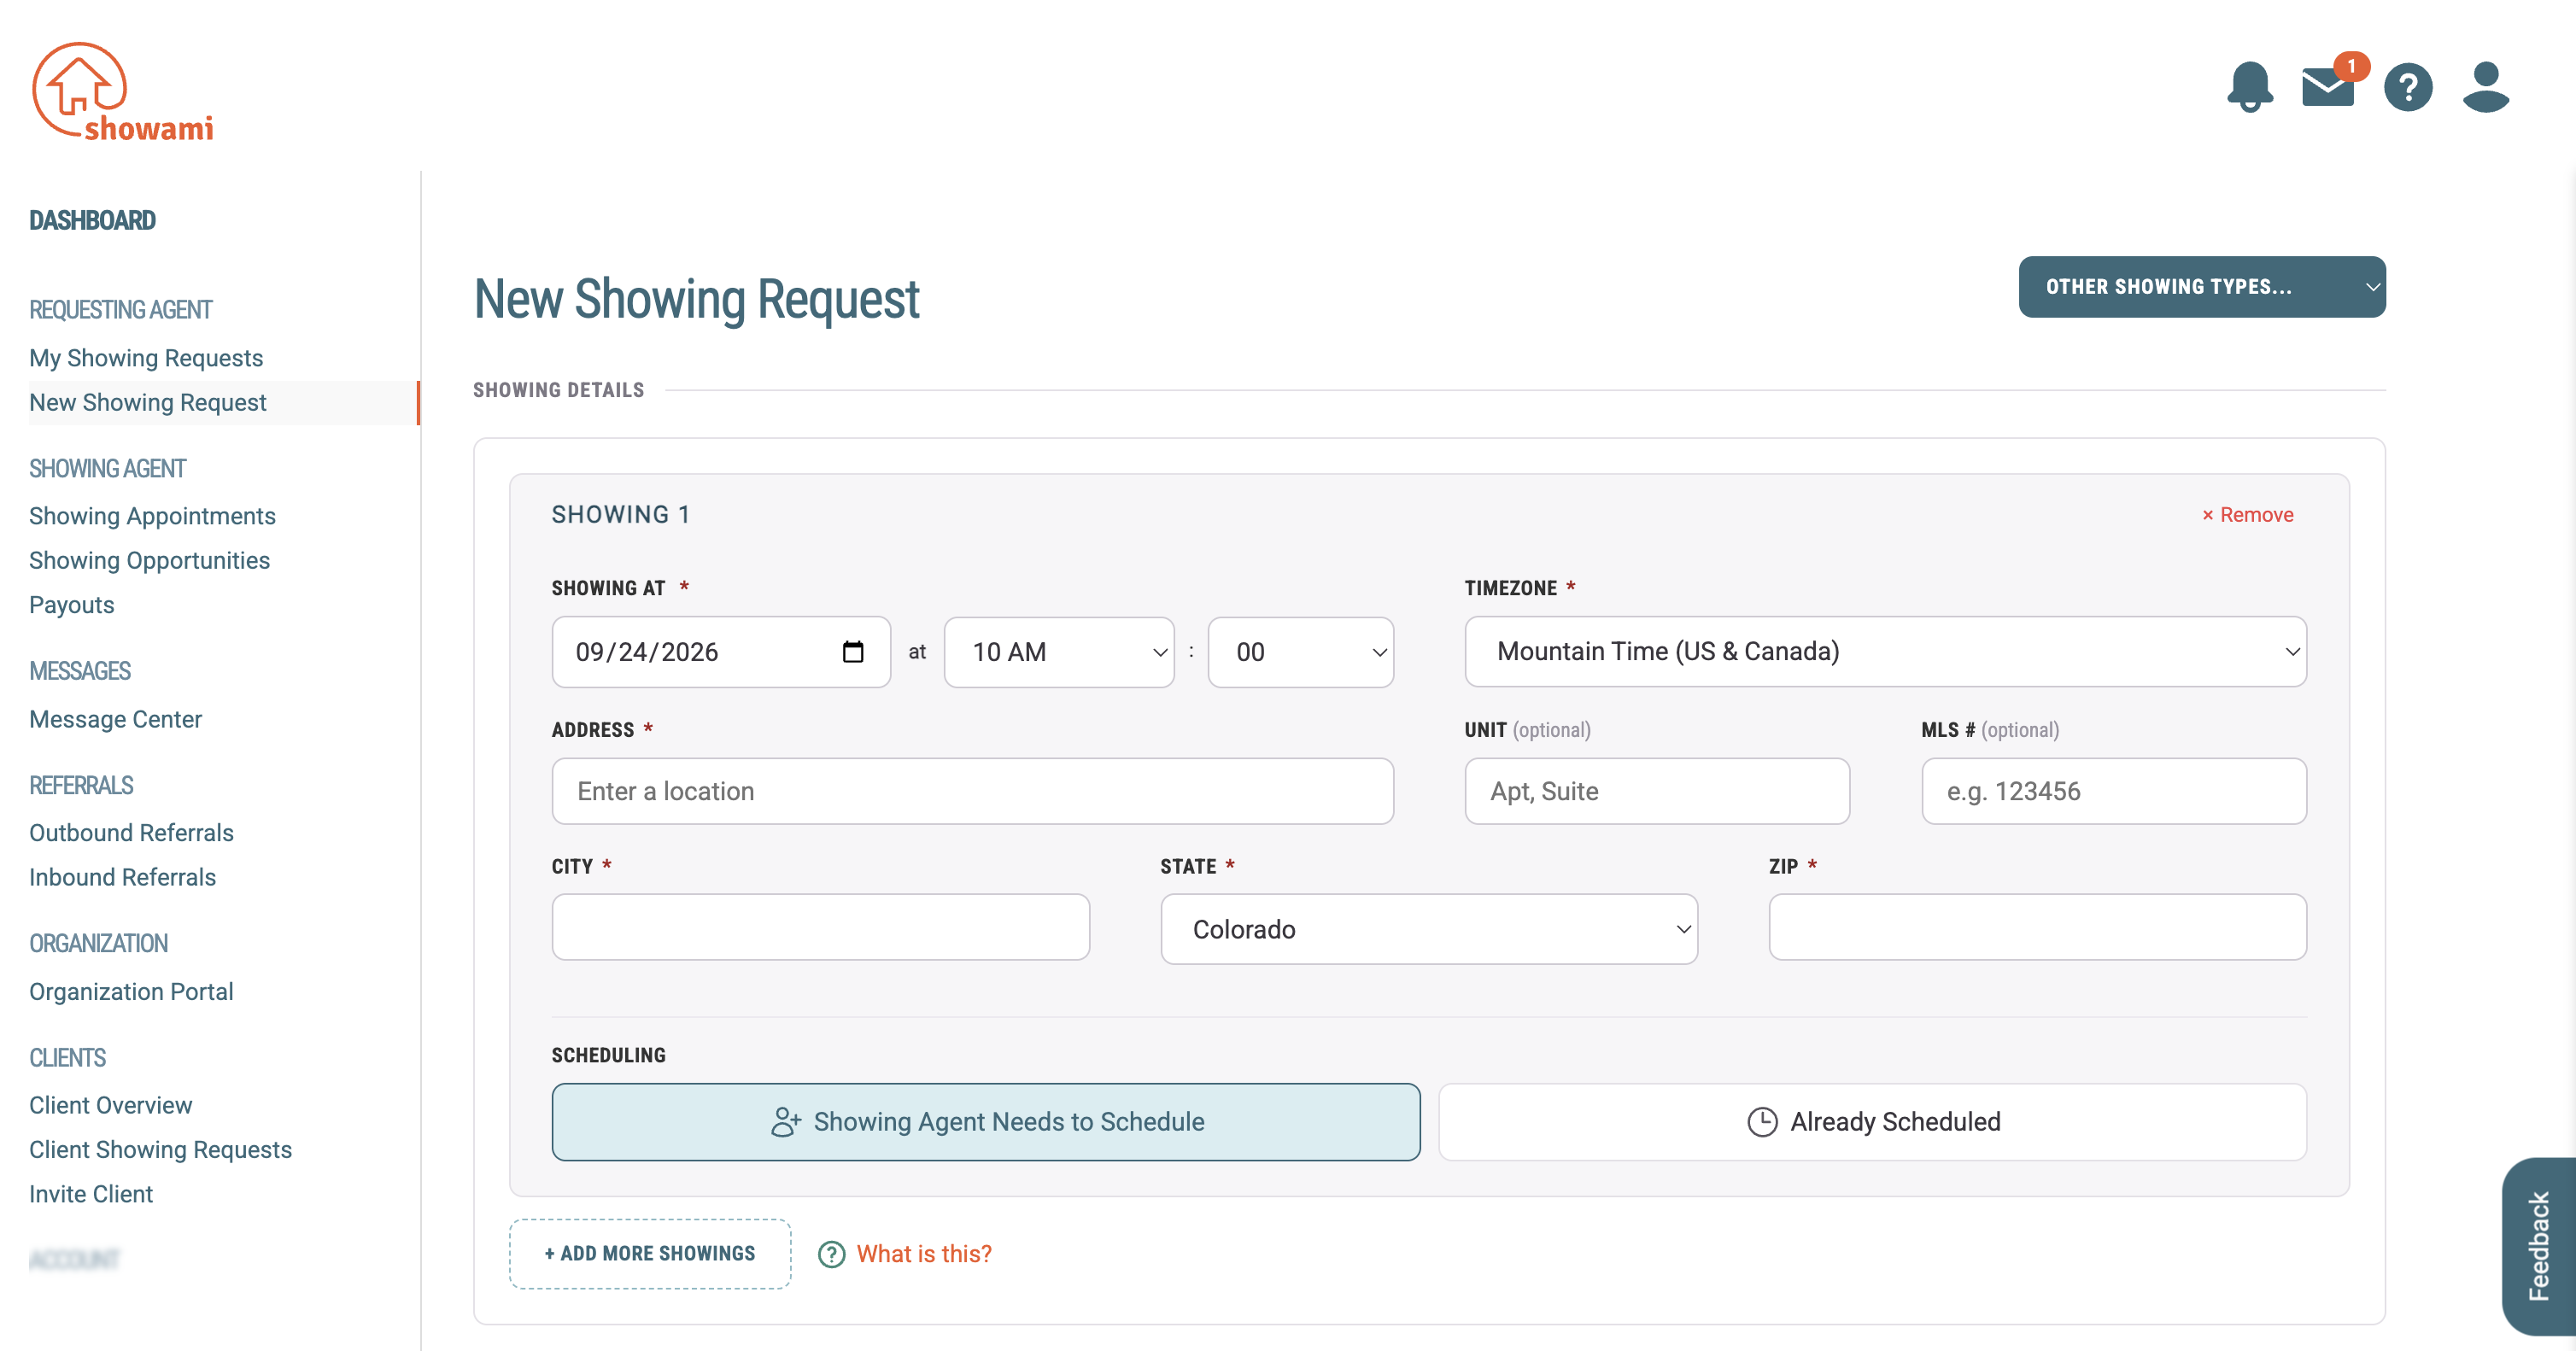
Task: Open the Other Showing Types dropdown
Action: pos(2202,287)
